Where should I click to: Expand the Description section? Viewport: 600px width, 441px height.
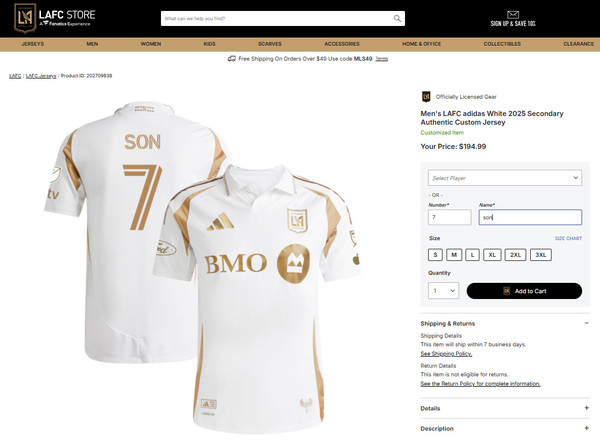pos(586,428)
